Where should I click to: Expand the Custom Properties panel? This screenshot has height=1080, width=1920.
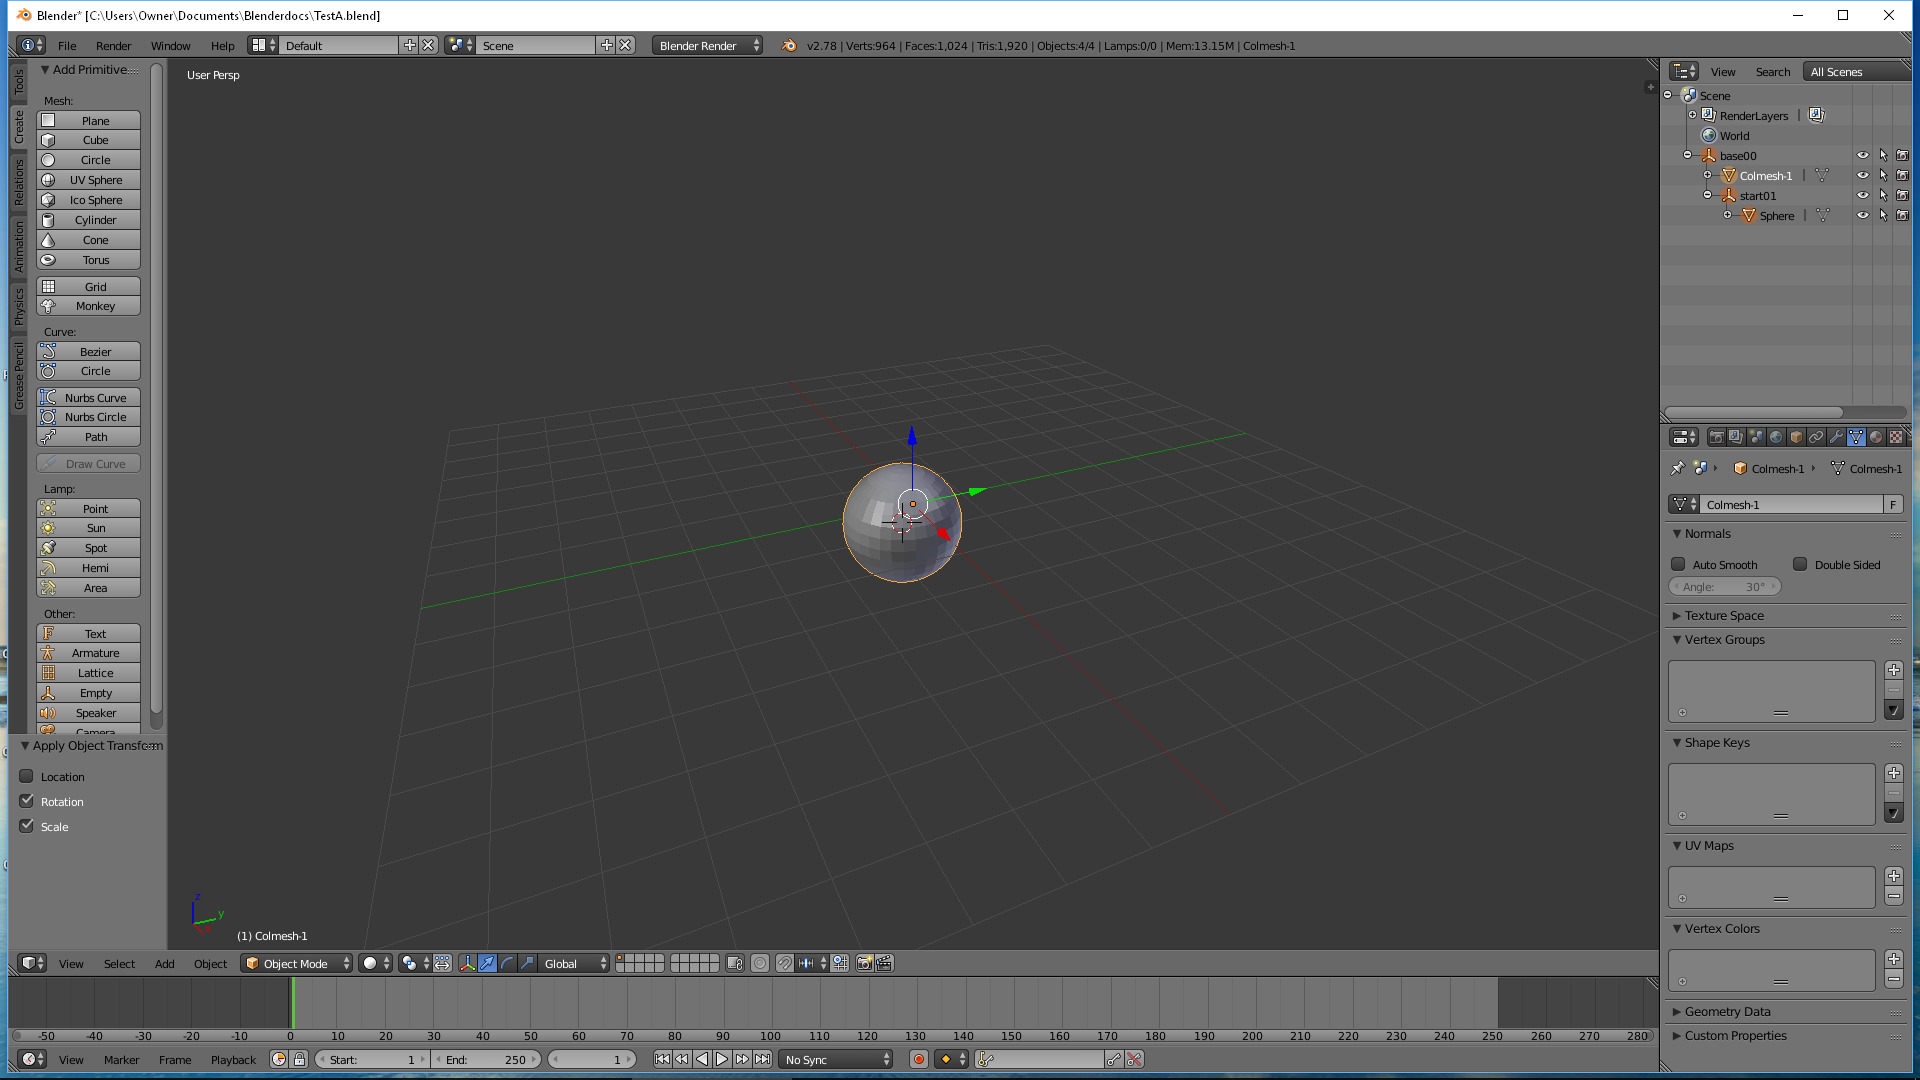pyautogui.click(x=1734, y=1035)
